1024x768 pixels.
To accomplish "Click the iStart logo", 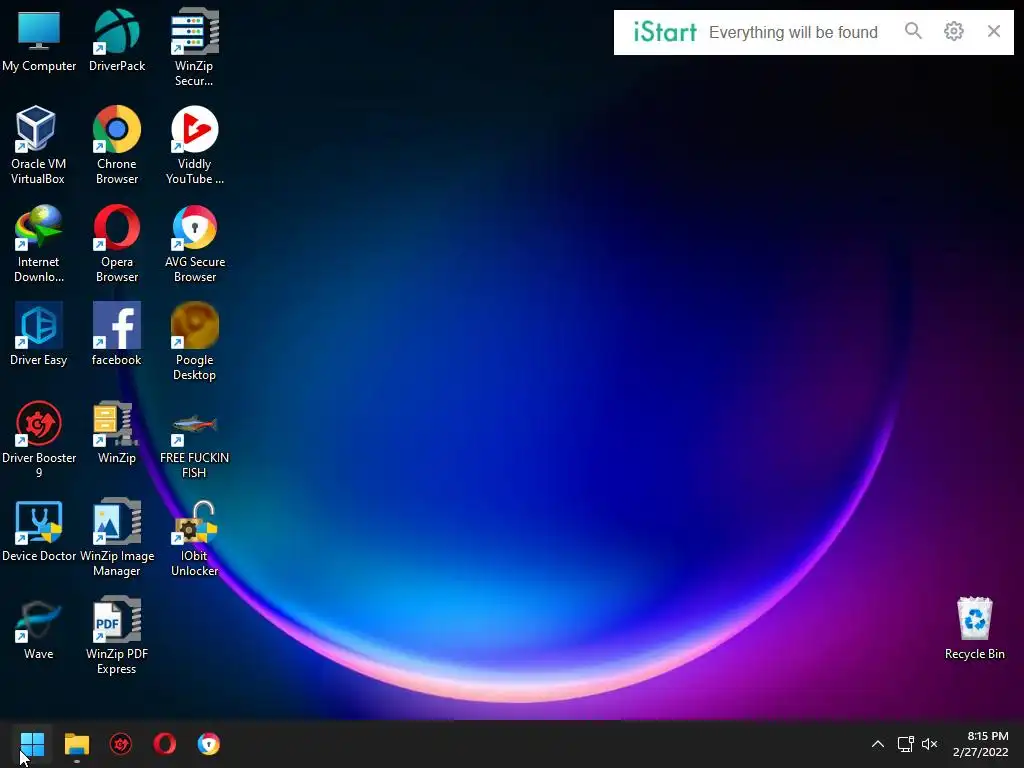I will point(665,31).
